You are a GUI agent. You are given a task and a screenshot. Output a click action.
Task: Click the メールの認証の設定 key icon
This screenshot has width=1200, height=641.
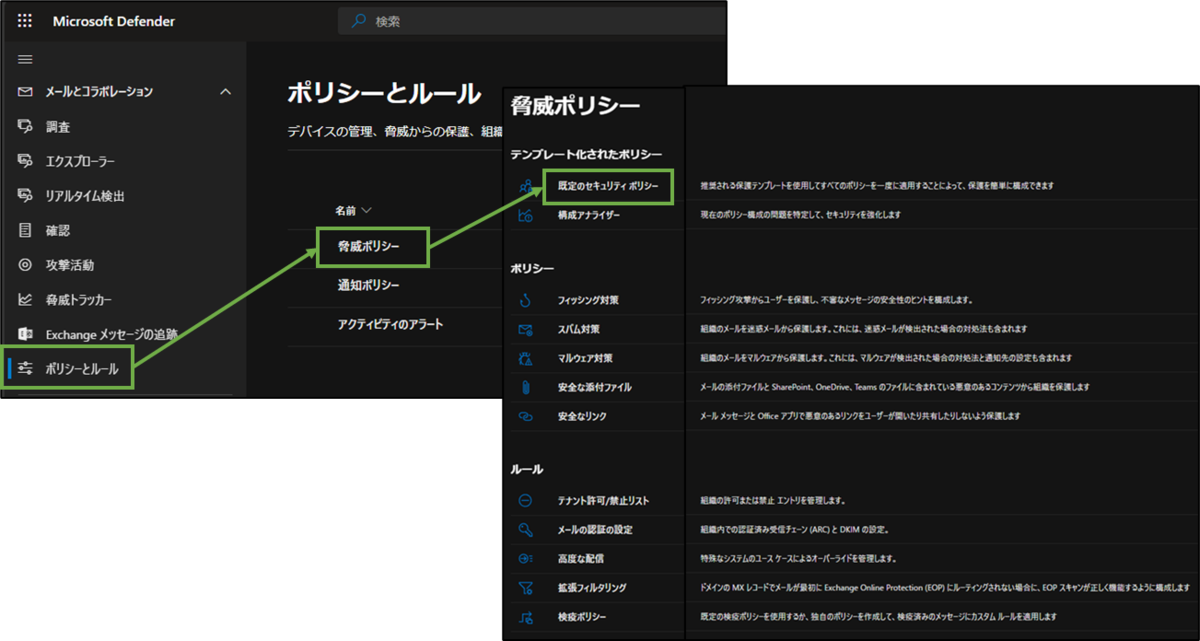(525, 529)
